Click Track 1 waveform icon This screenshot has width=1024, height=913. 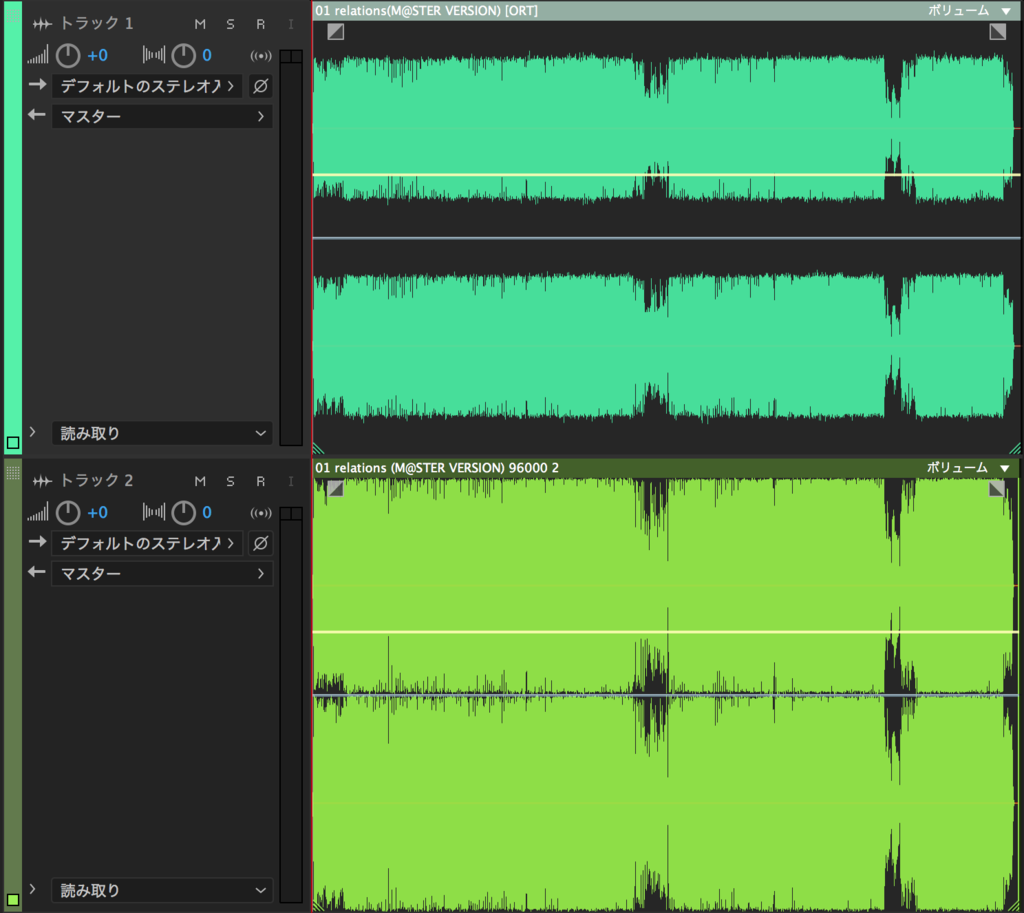coord(42,24)
